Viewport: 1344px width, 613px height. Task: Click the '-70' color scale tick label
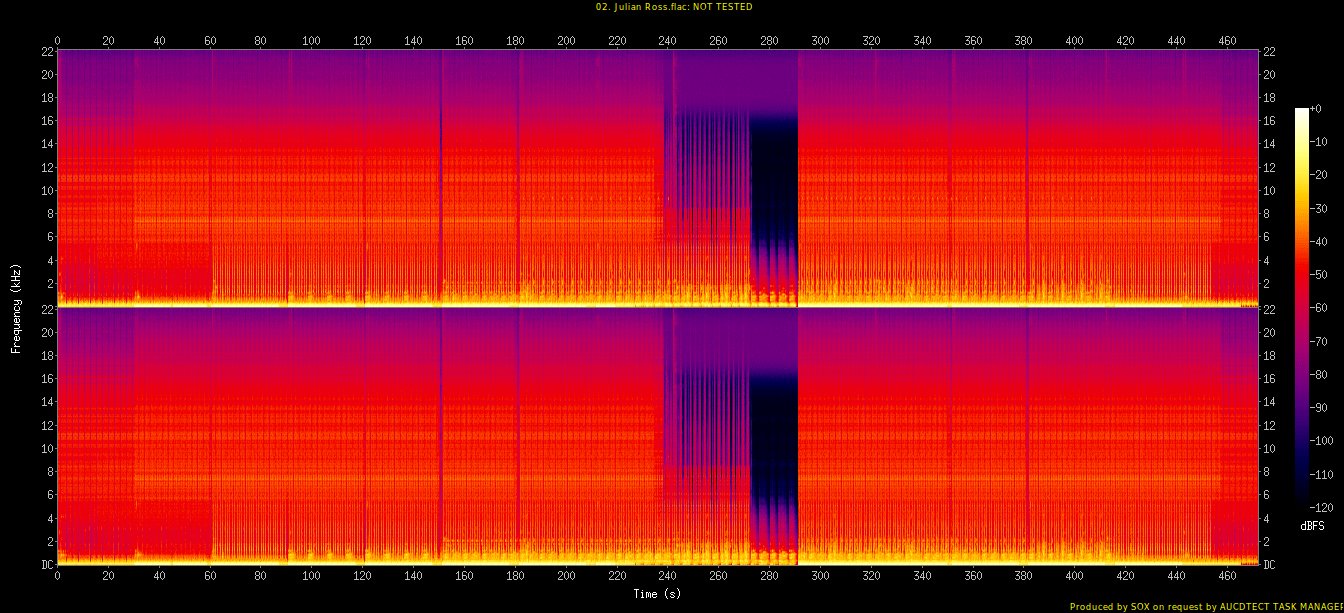point(1319,342)
